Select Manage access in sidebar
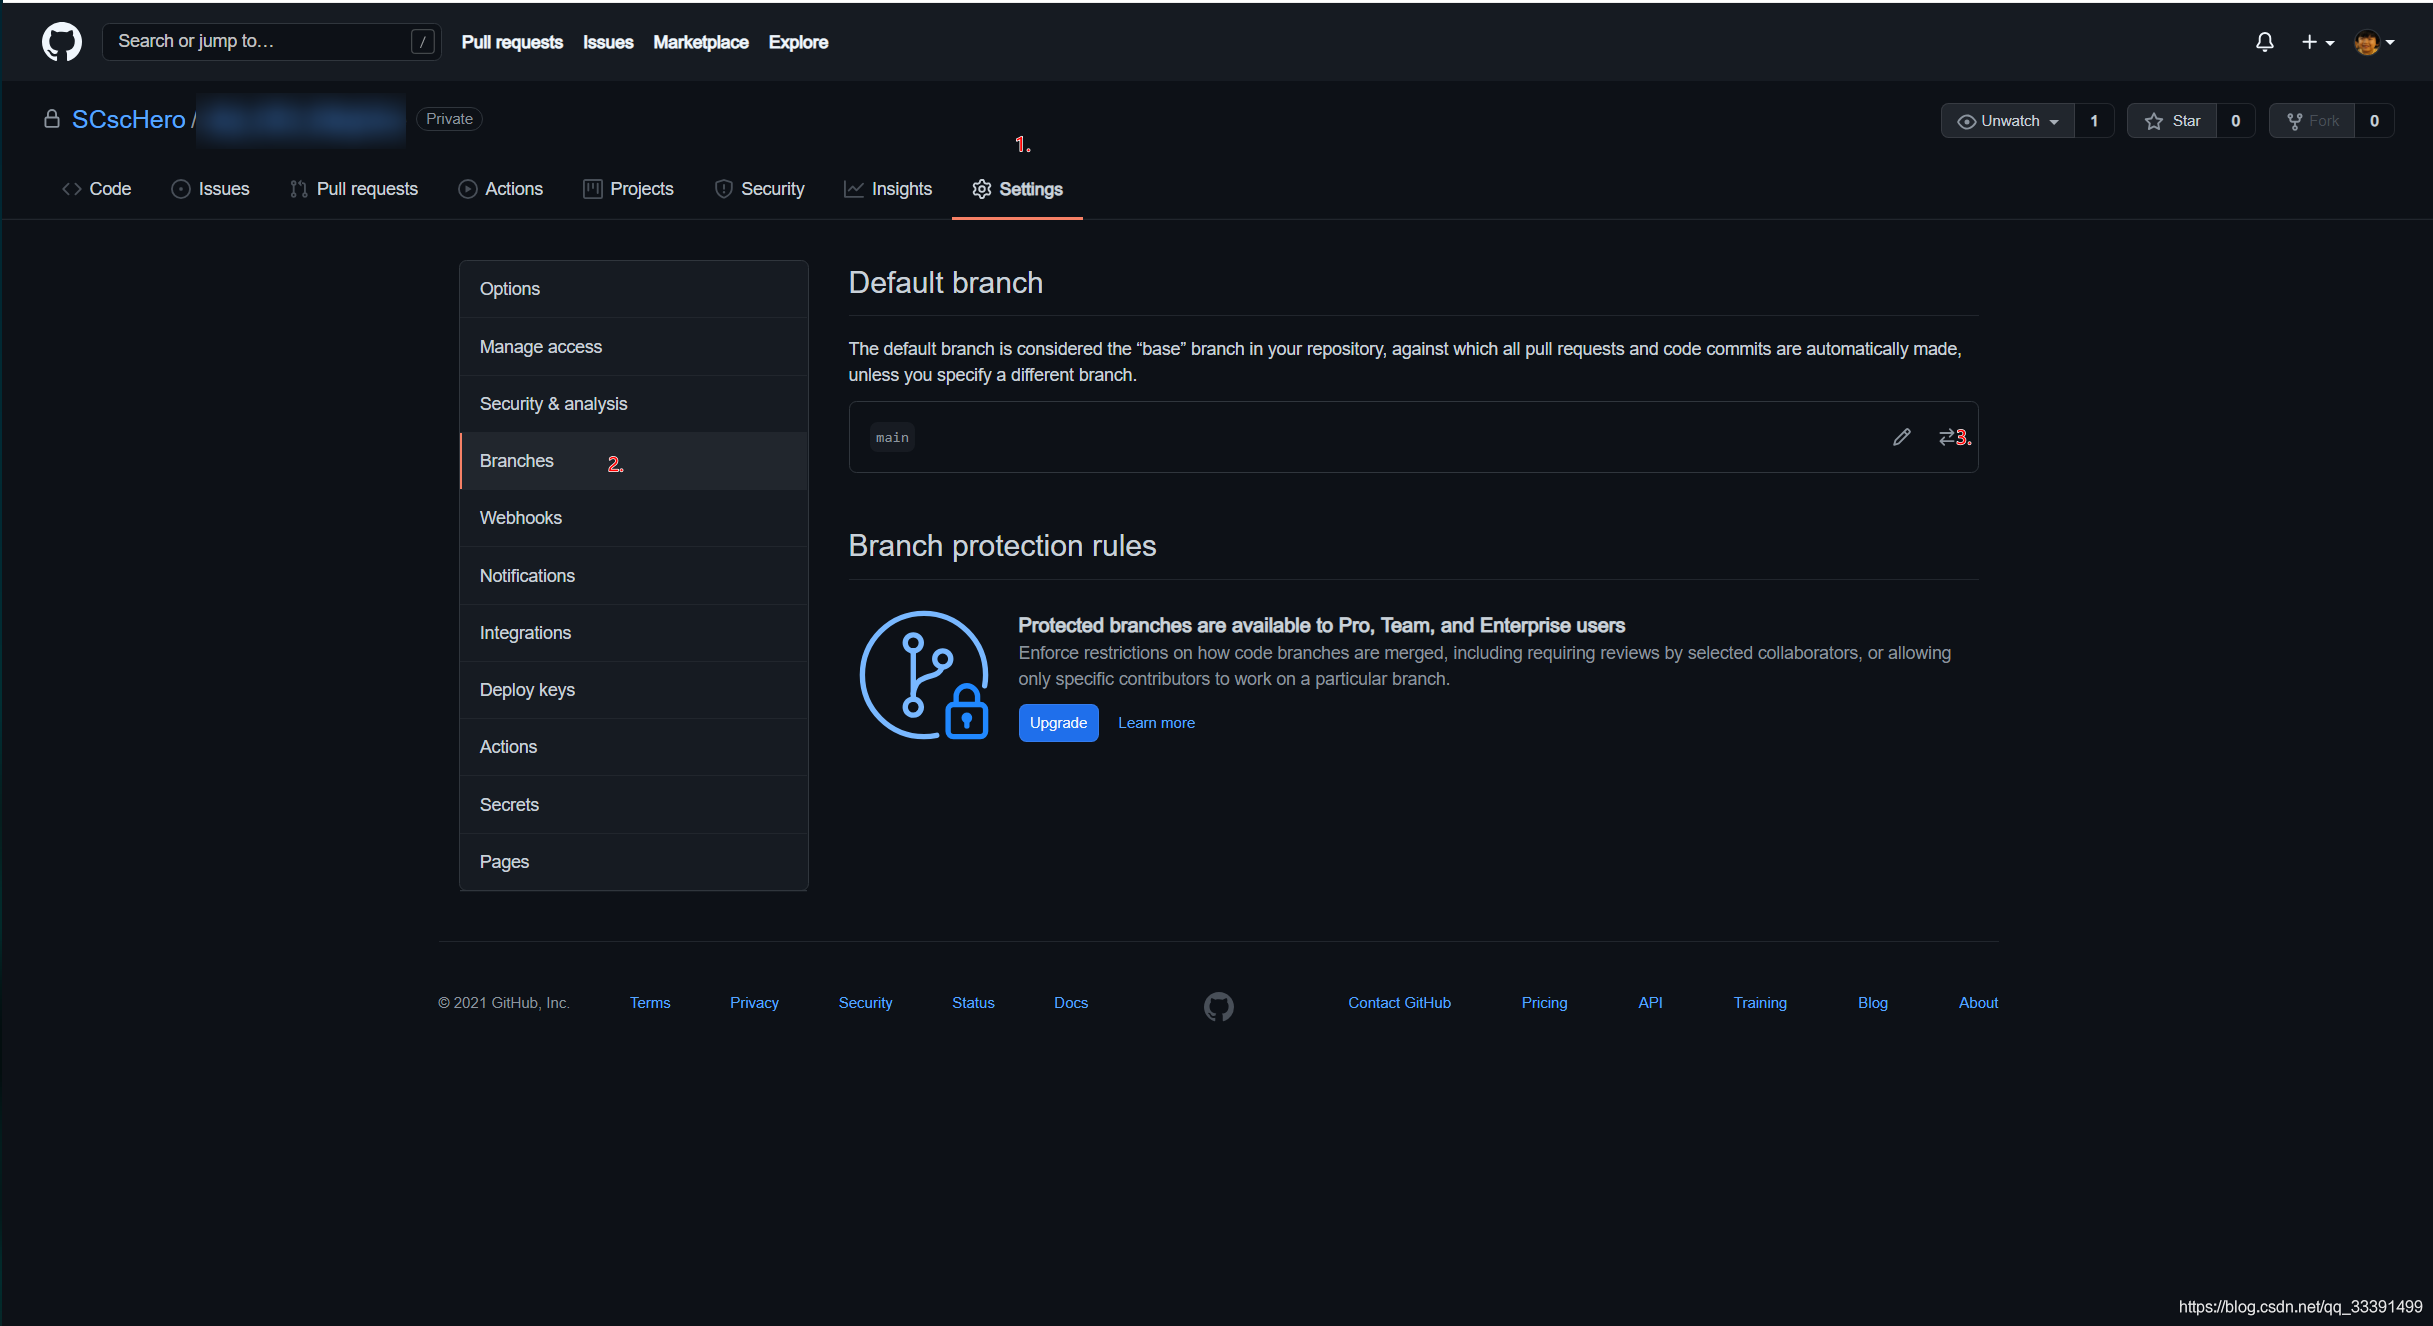 [x=634, y=347]
